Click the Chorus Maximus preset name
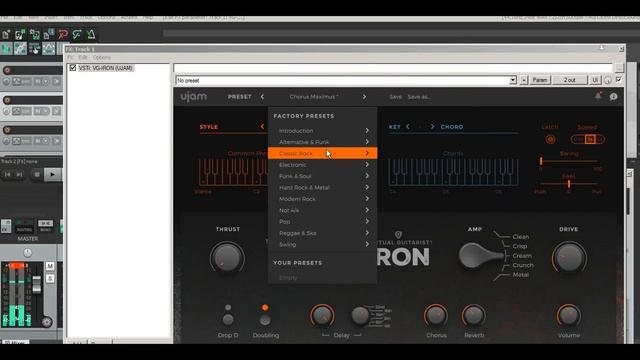The width and height of the screenshot is (640, 360). click(313, 97)
